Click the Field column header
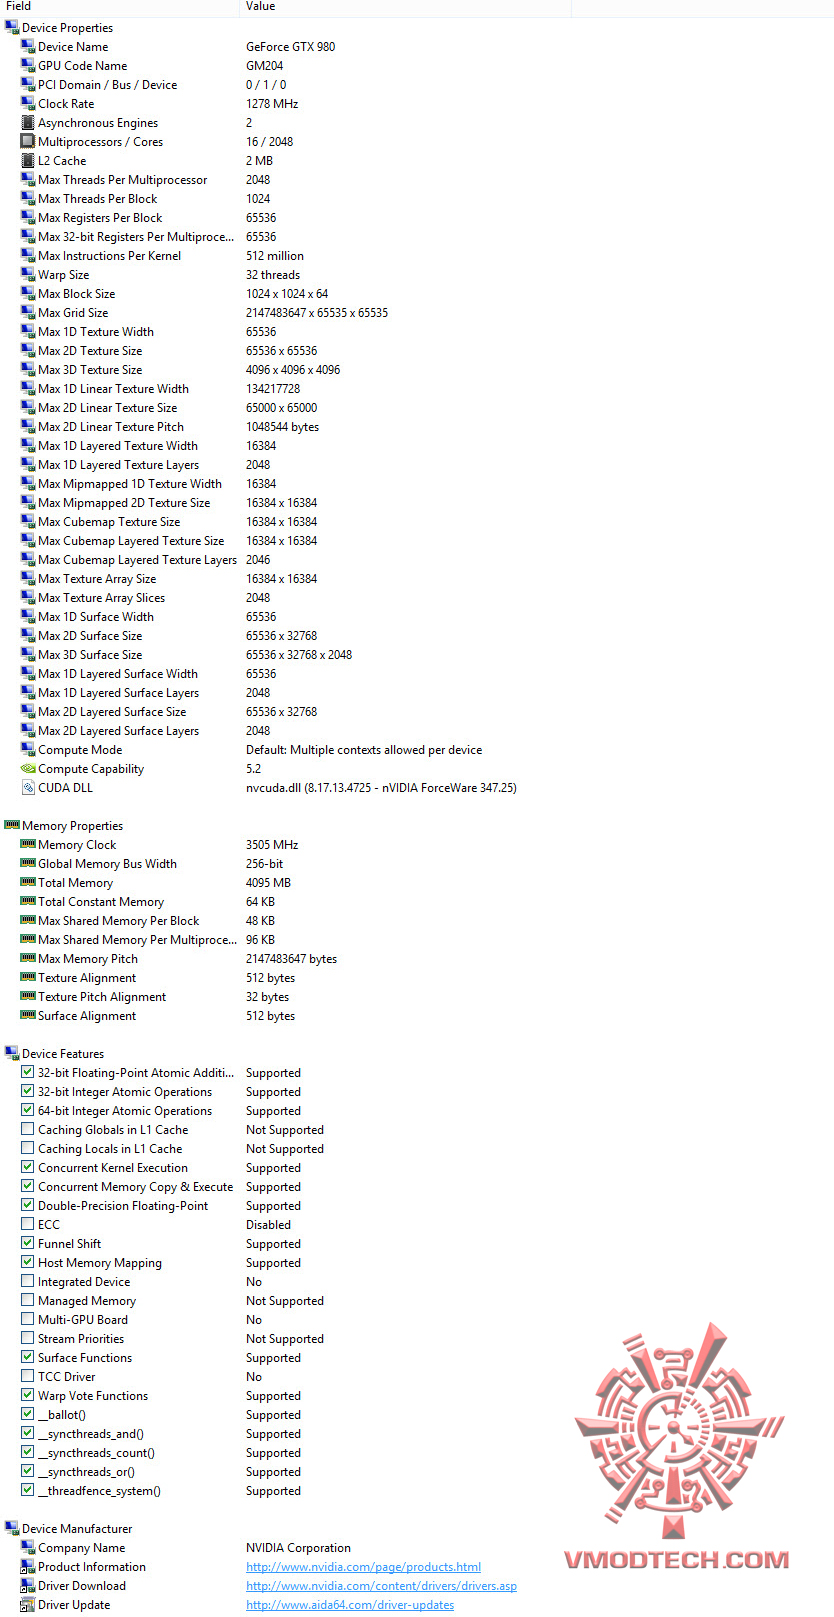Image resolution: width=834 pixels, height=1617 pixels. tap(119, 7)
